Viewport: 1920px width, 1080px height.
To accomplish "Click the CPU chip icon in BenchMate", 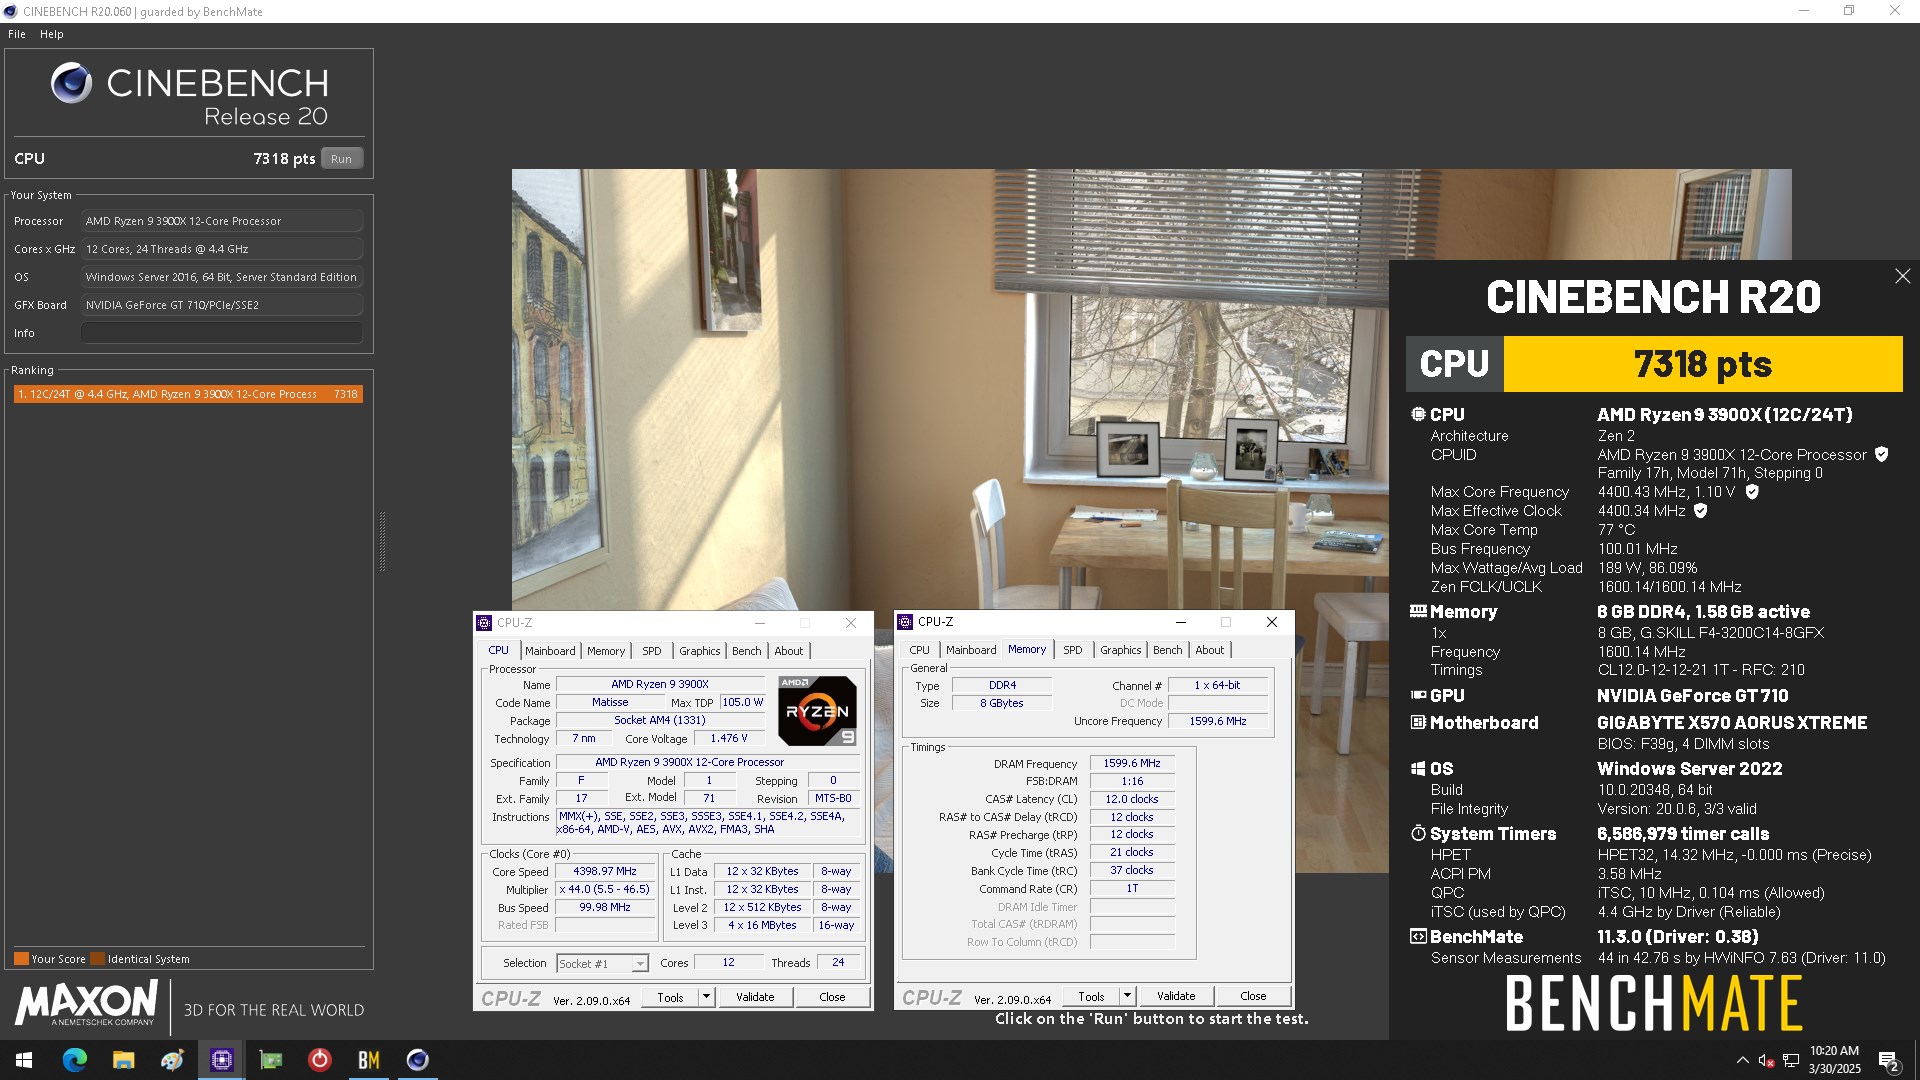I will click(1418, 414).
